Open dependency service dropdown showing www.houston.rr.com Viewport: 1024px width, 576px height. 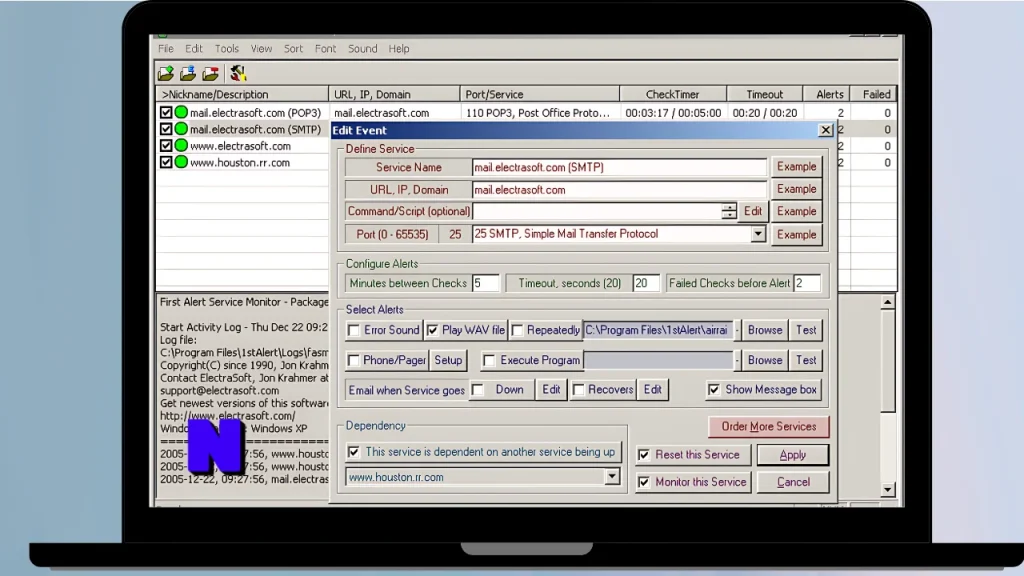612,477
